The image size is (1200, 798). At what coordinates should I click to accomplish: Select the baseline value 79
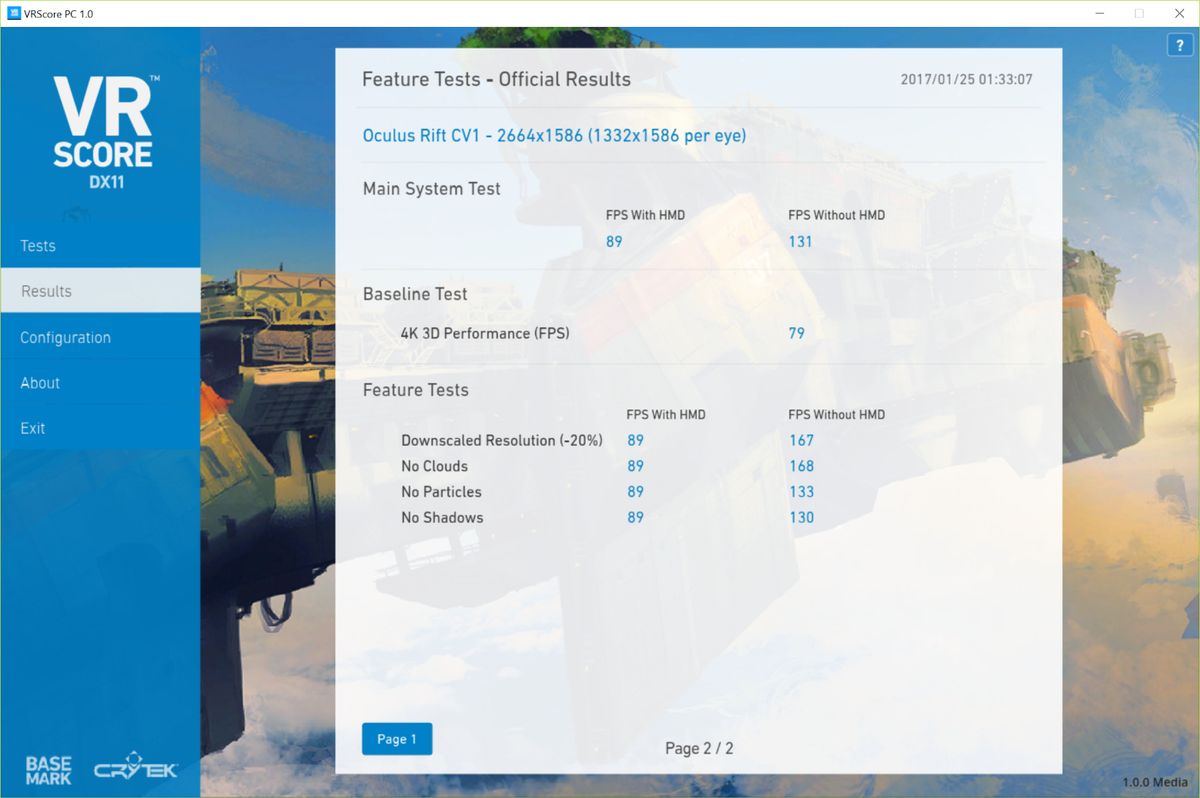[796, 333]
